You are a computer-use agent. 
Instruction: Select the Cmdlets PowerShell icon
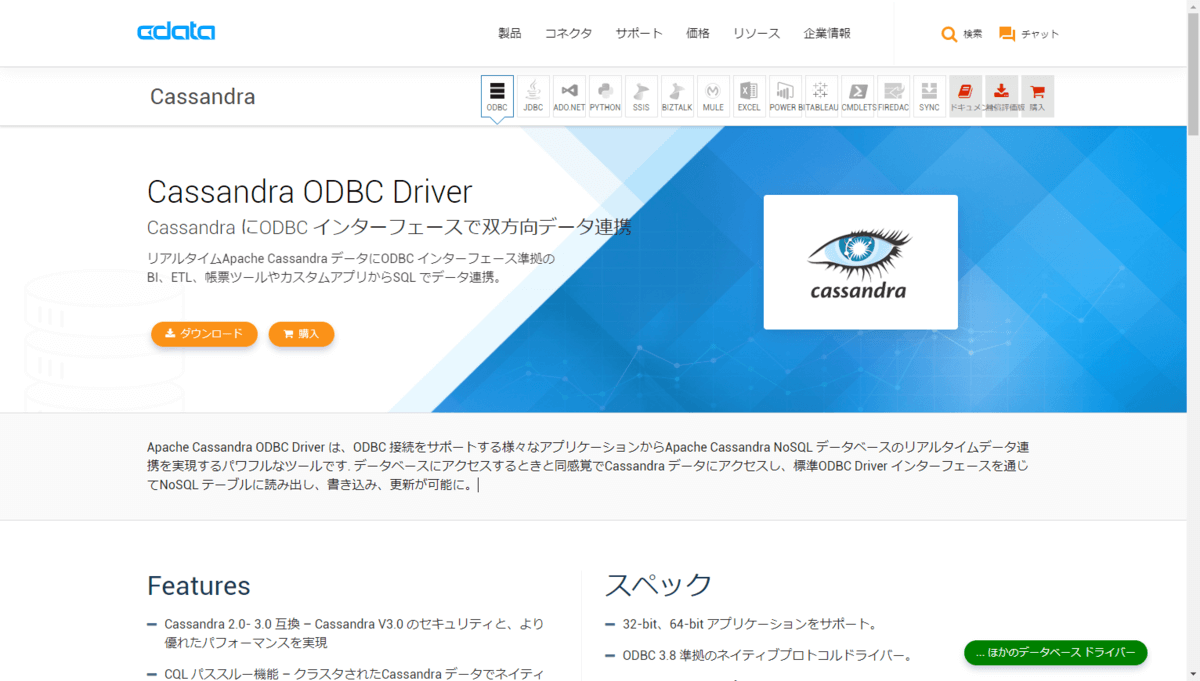857,96
